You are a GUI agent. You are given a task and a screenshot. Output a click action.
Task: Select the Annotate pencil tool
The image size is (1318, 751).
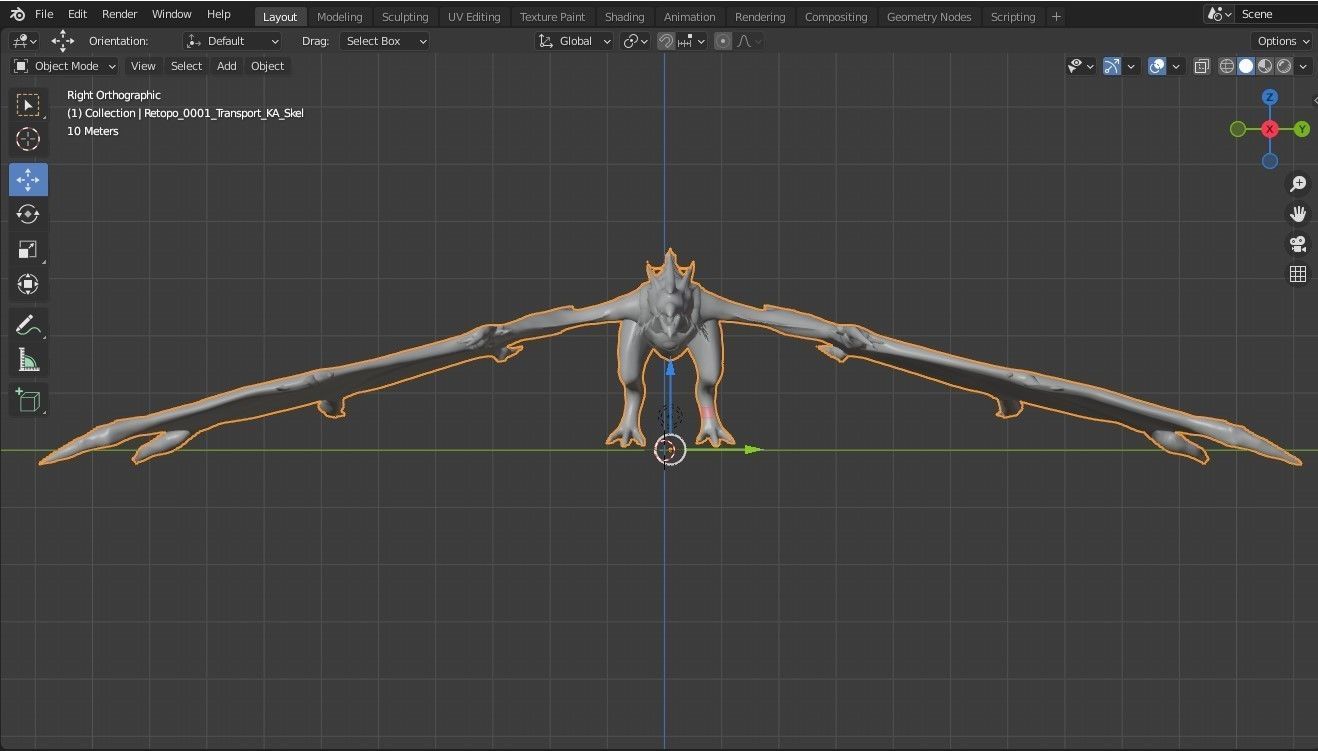(x=28, y=325)
